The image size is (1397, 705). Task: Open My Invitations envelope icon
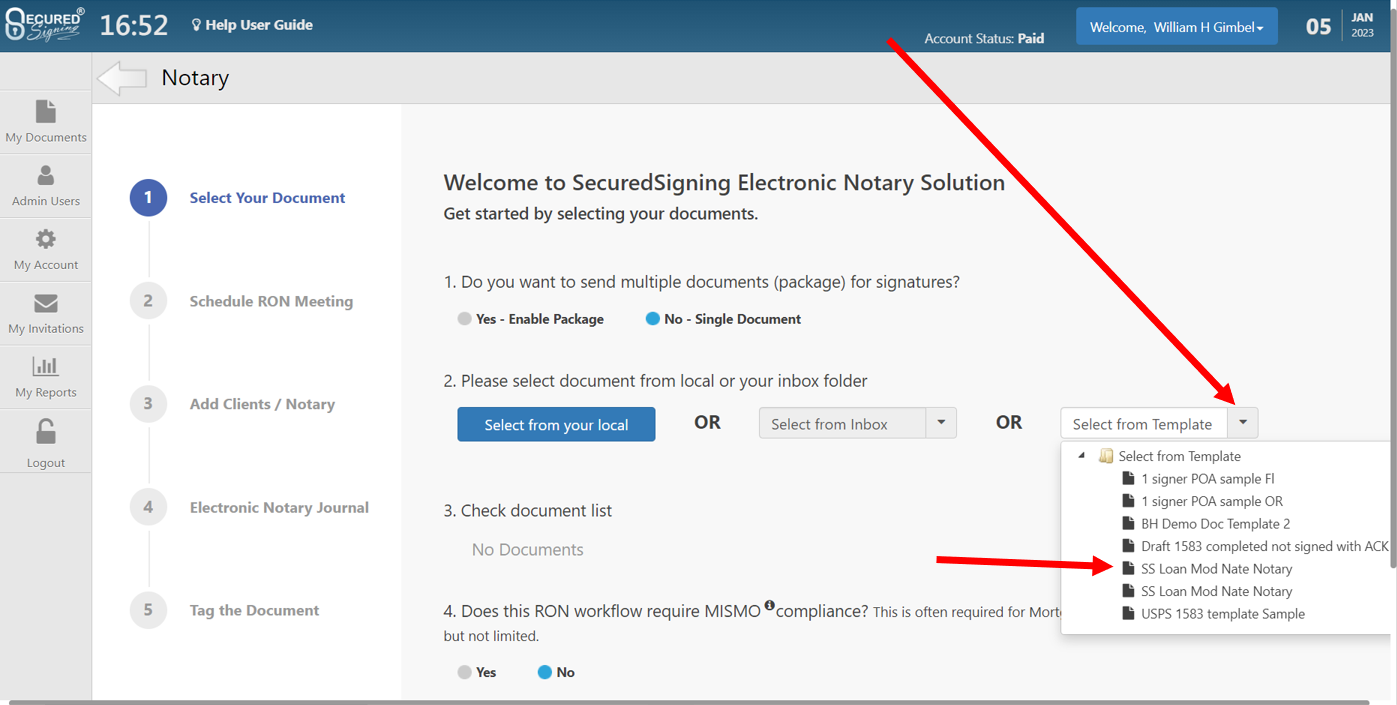(46, 303)
